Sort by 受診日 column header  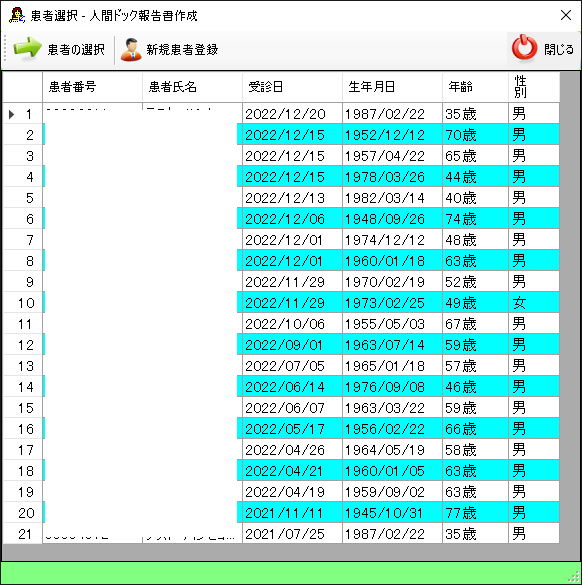[292, 87]
